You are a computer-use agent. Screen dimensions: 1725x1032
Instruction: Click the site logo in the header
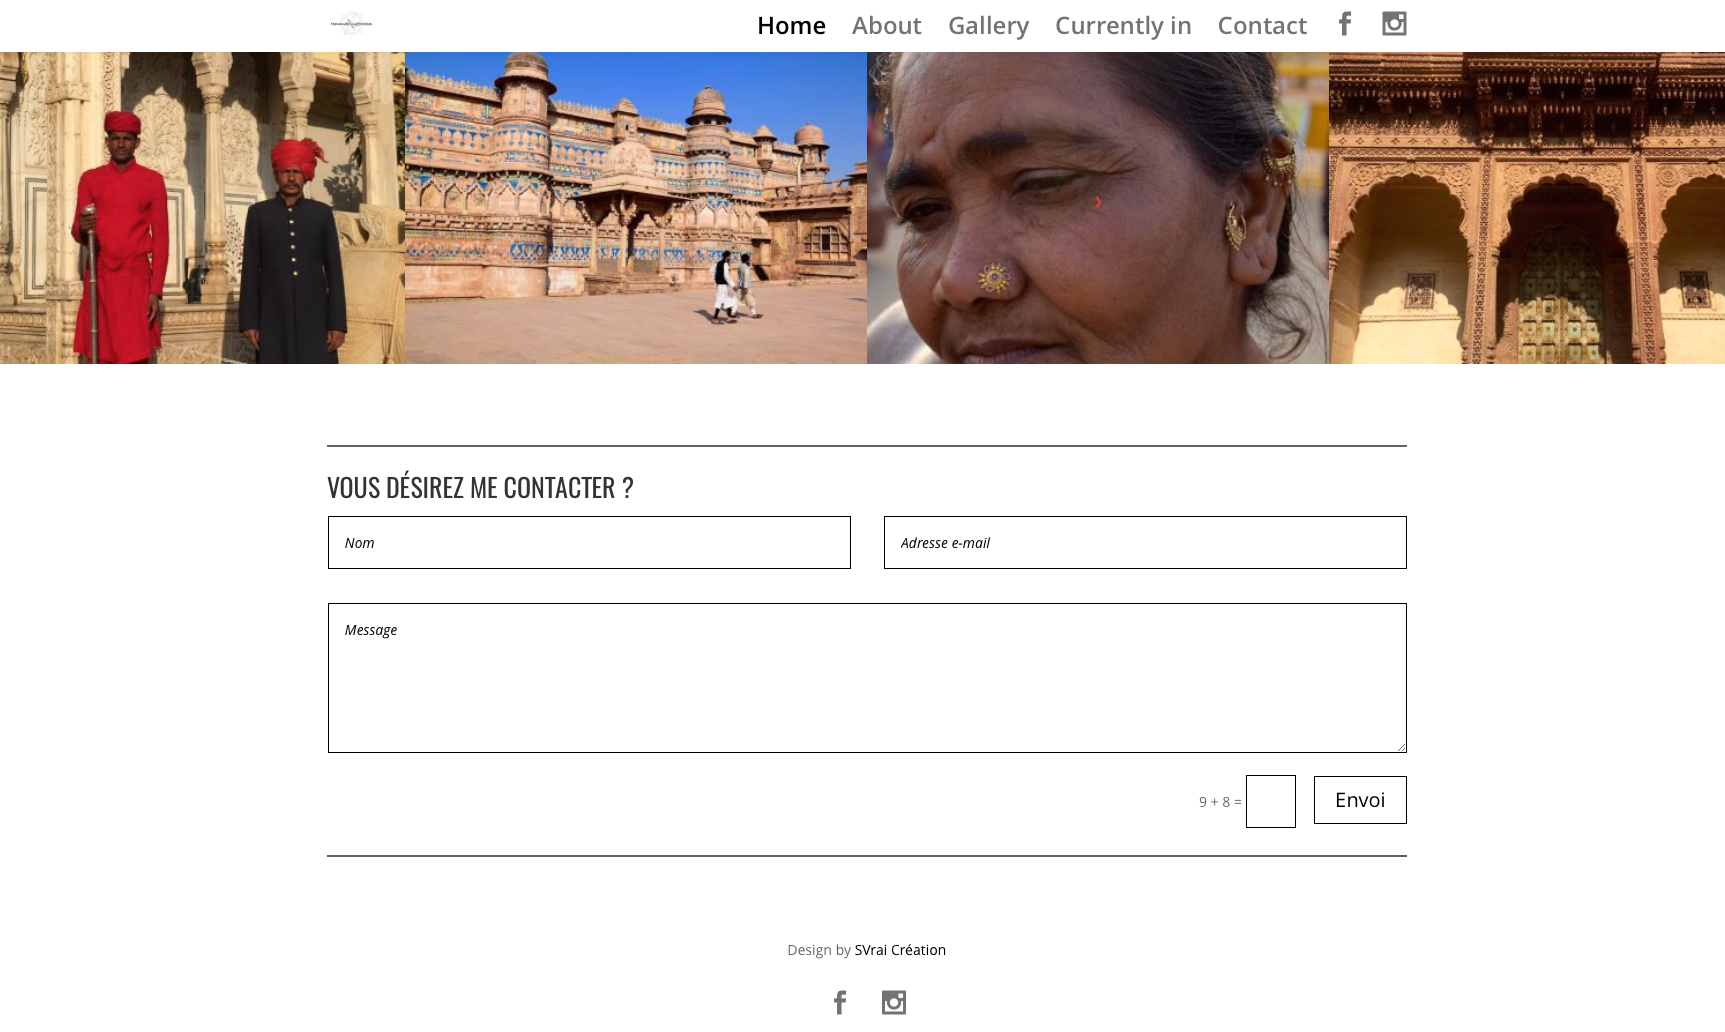tap(351, 24)
